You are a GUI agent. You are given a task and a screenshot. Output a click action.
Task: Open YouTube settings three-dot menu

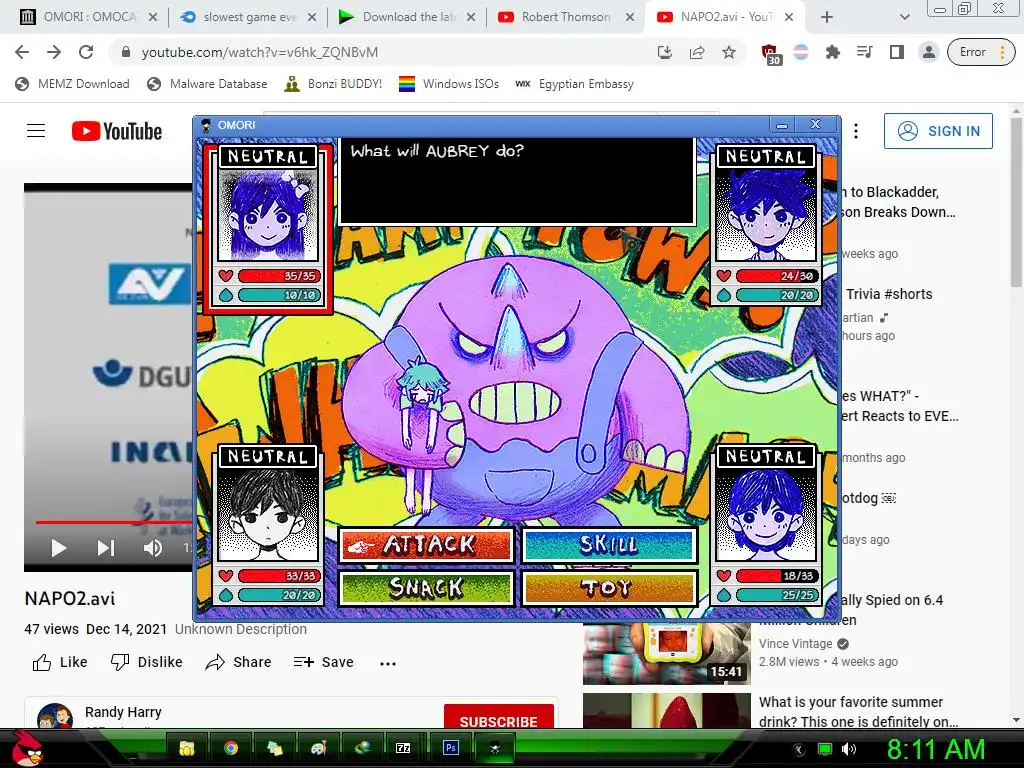[x=856, y=131]
